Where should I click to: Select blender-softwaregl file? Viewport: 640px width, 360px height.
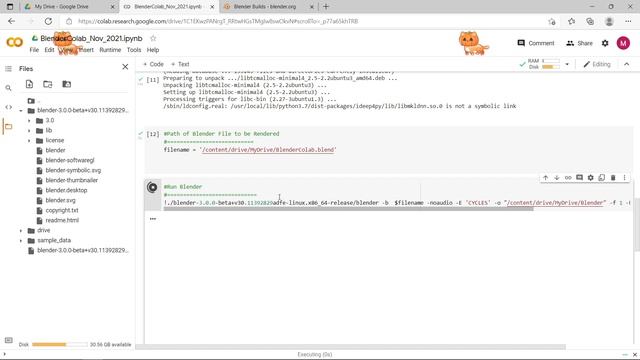pos(70,160)
